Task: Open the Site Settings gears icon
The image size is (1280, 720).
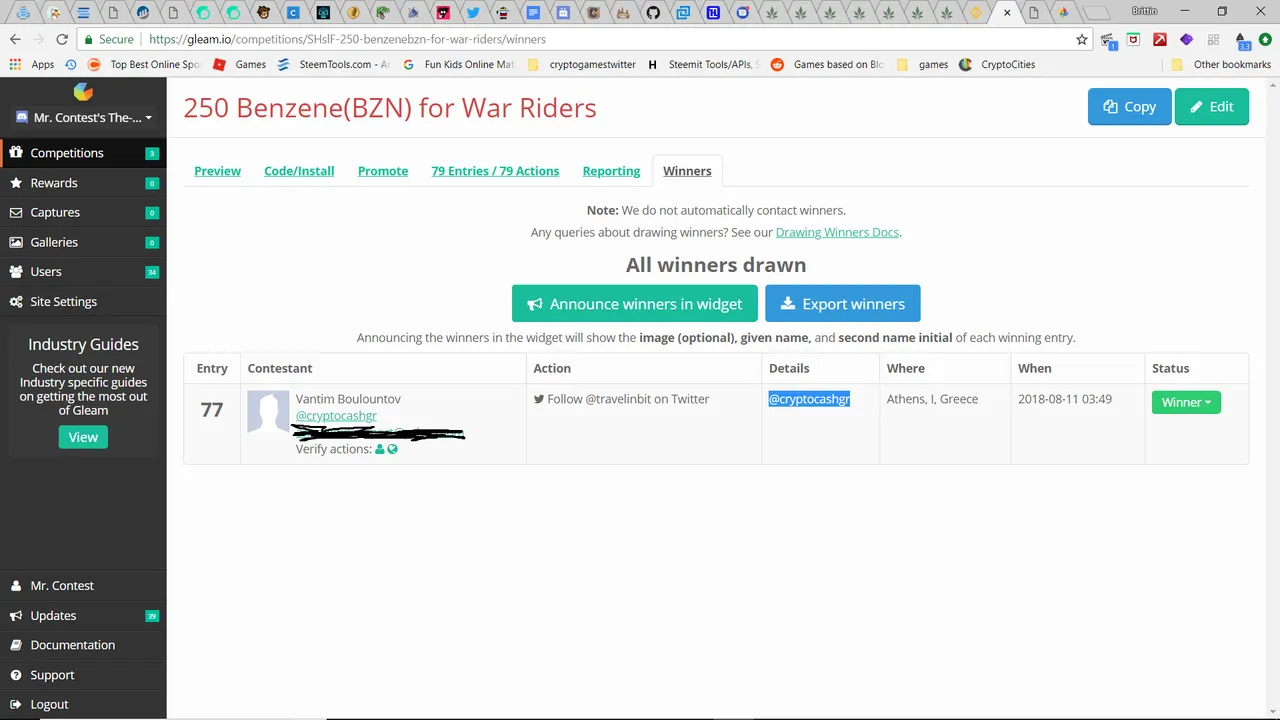Action: tap(16, 302)
